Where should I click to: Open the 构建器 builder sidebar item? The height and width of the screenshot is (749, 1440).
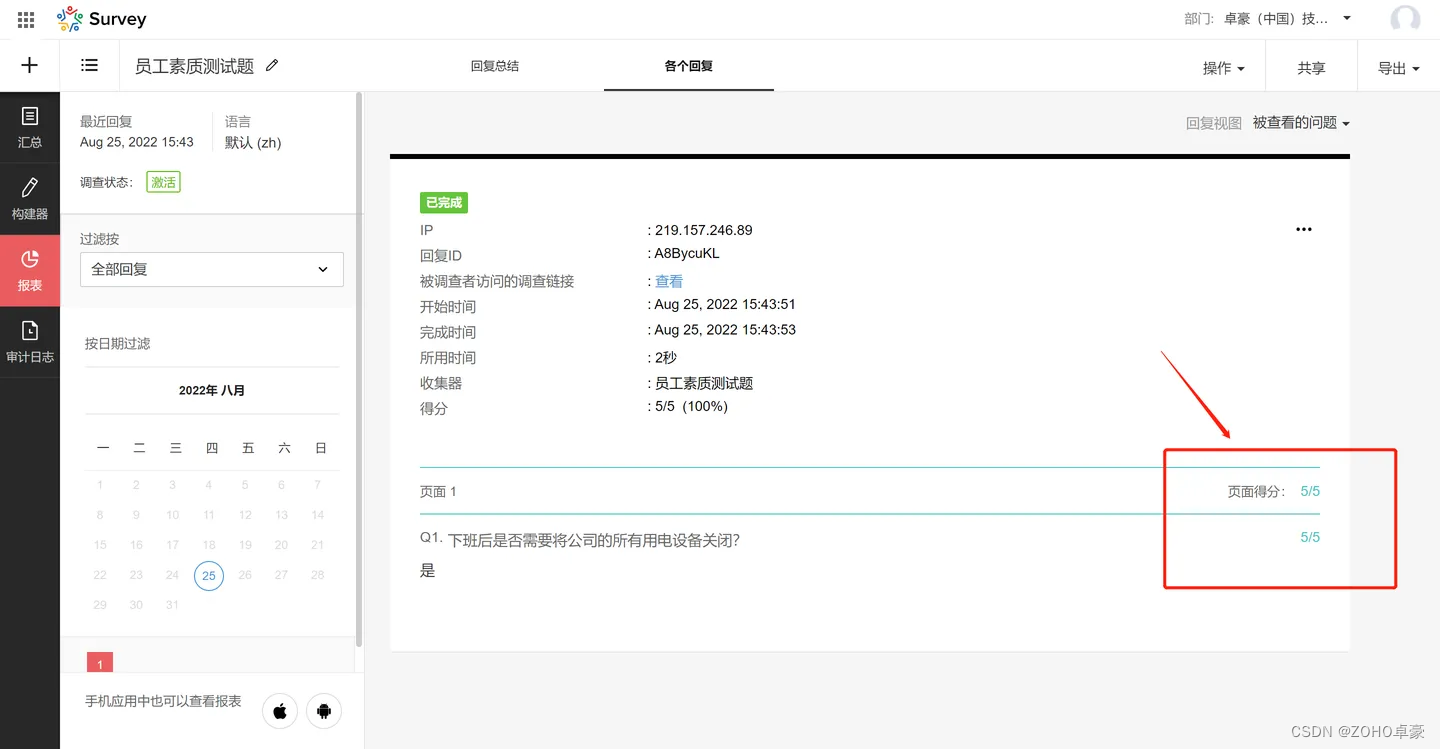point(30,199)
